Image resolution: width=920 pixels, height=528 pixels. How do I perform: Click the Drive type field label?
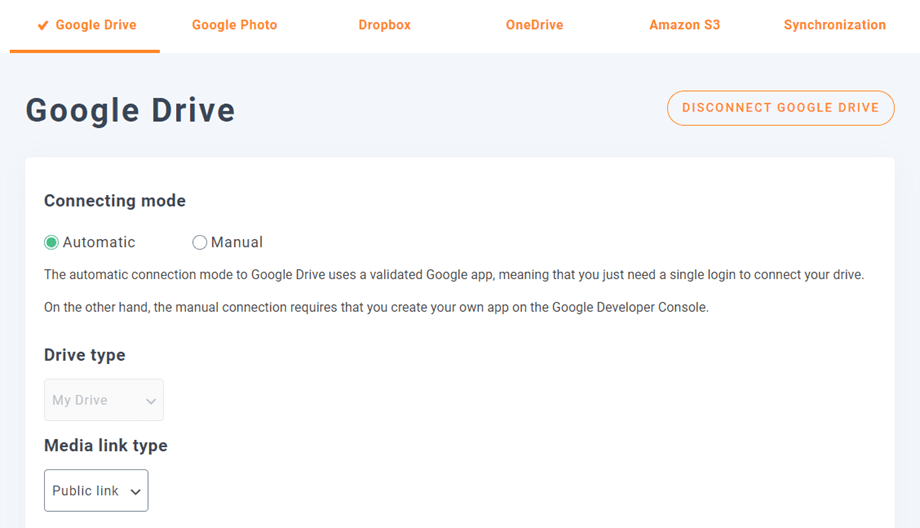tap(85, 355)
